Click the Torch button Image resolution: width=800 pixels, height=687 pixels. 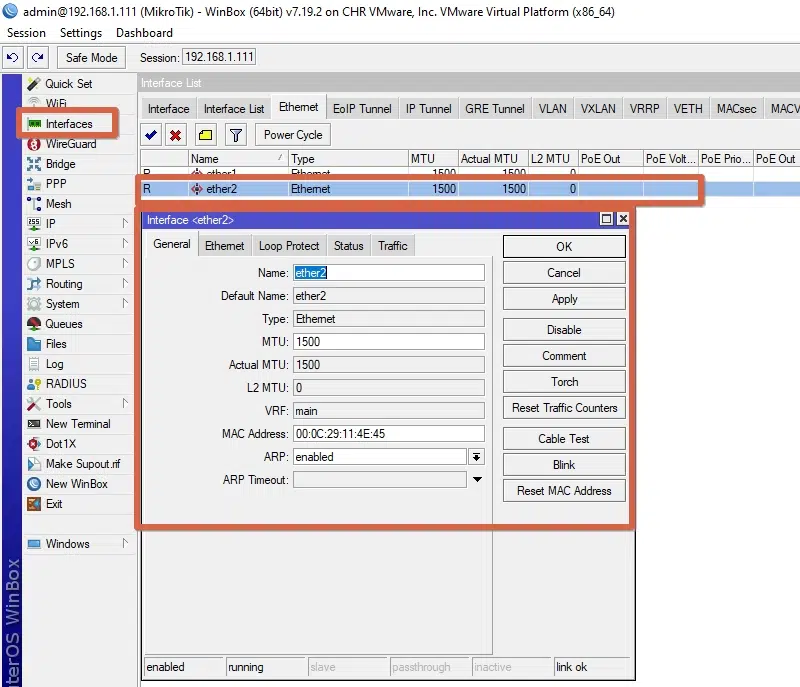pos(564,382)
